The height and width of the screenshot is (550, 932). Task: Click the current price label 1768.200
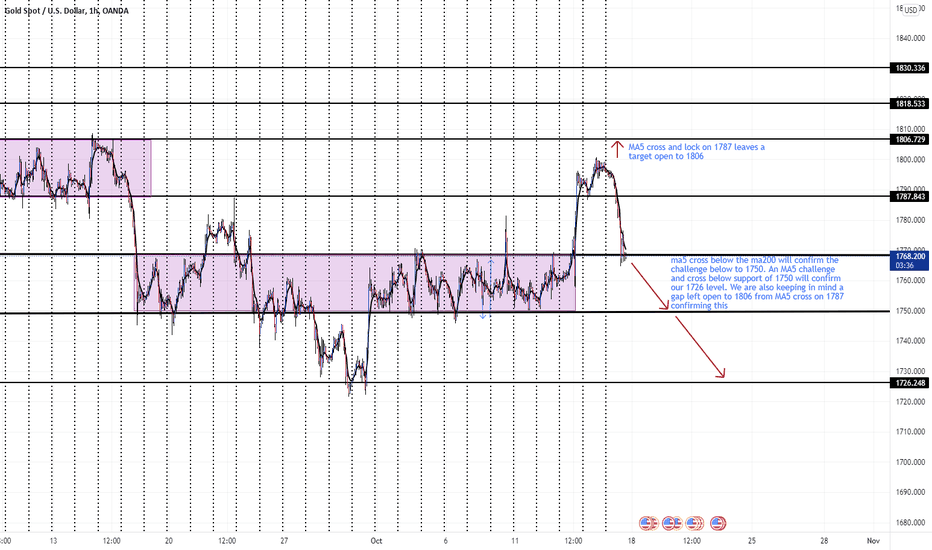(x=910, y=256)
